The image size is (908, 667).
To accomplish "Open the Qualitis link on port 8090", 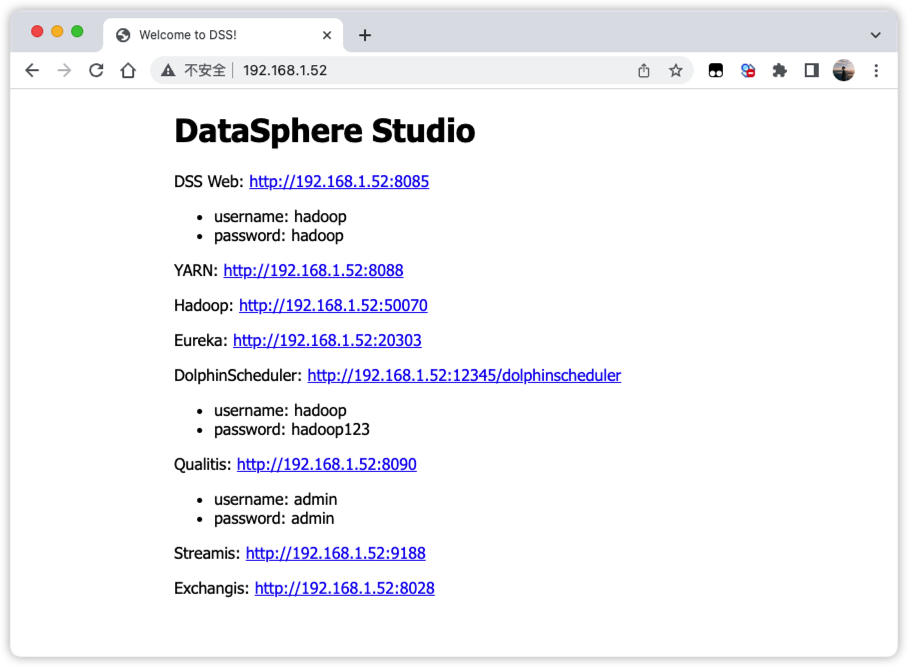I will click(327, 464).
